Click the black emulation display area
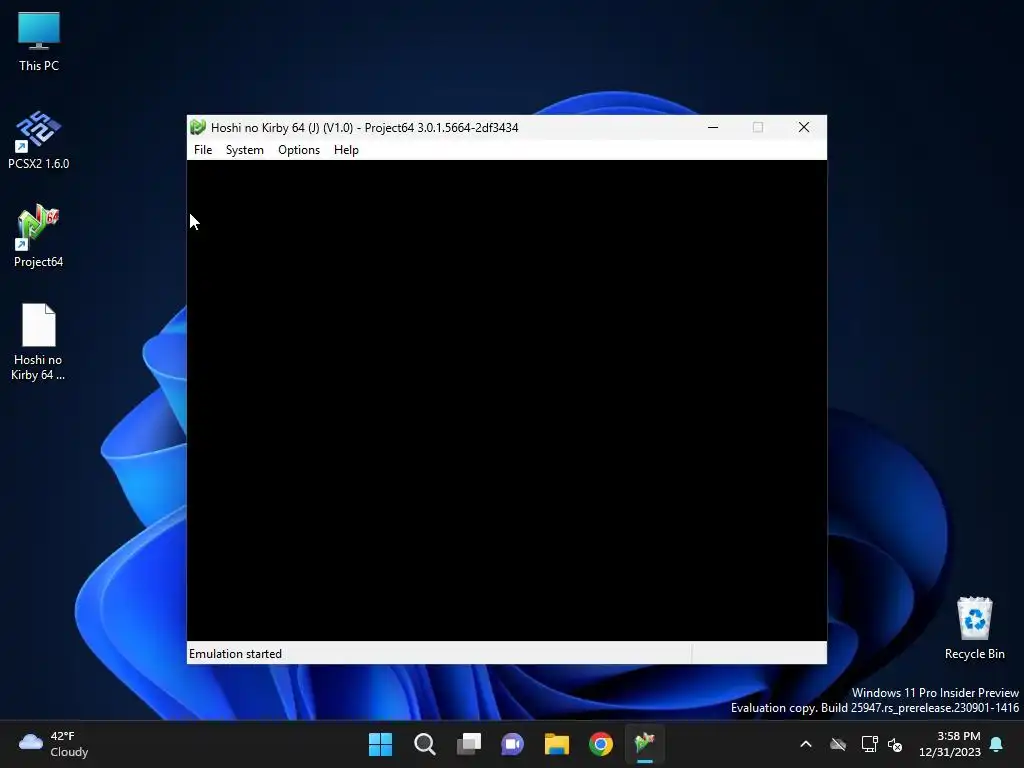 (507, 400)
